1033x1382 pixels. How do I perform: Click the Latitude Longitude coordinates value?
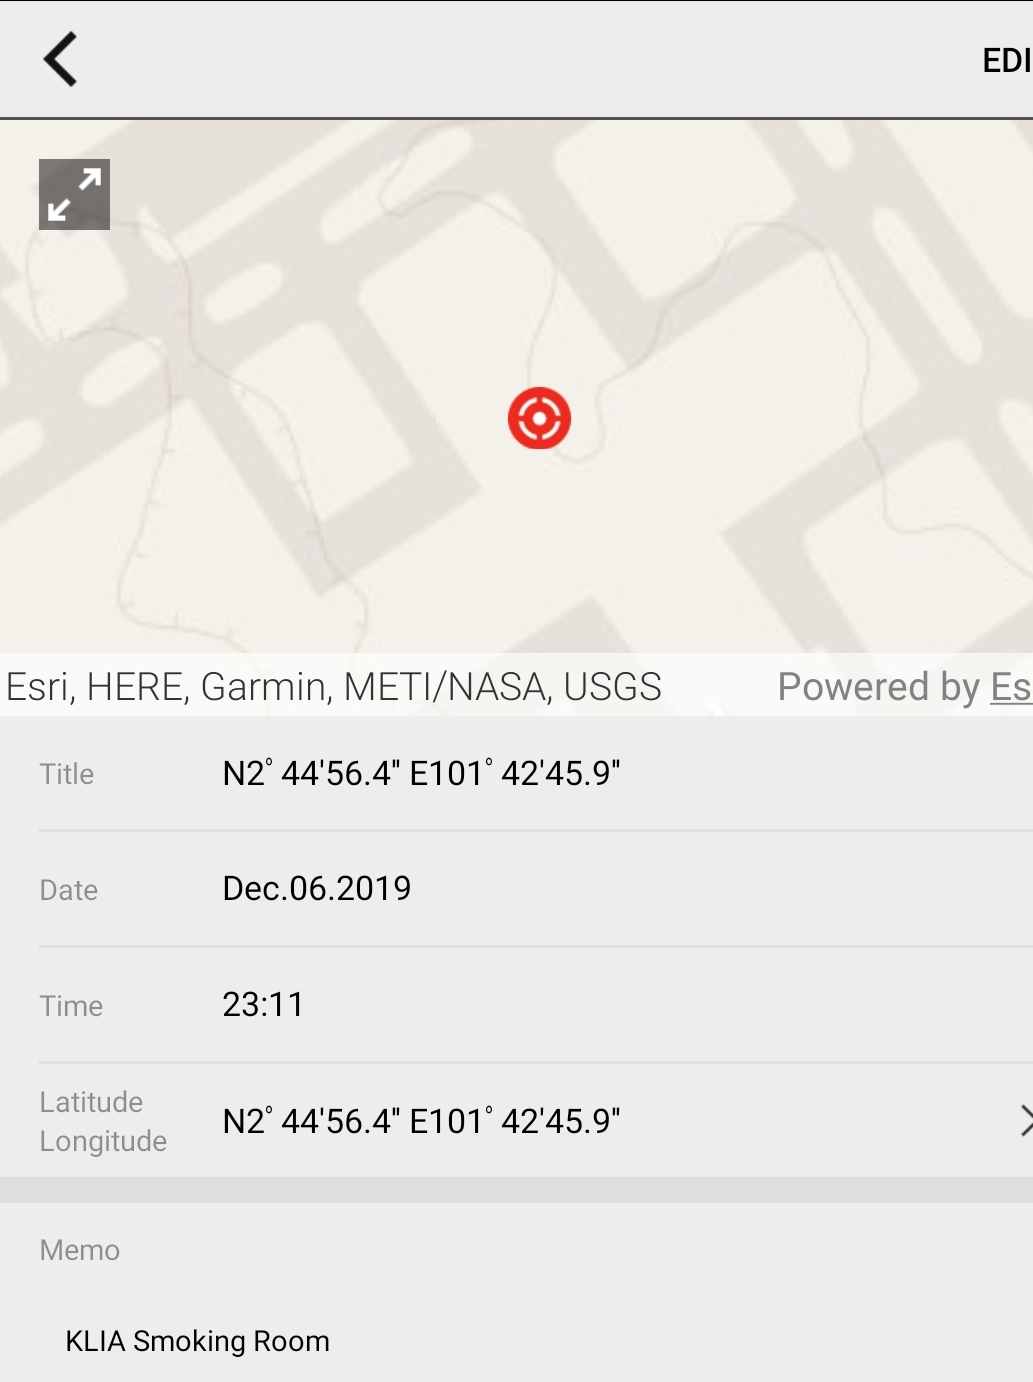[x=421, y=1121]
